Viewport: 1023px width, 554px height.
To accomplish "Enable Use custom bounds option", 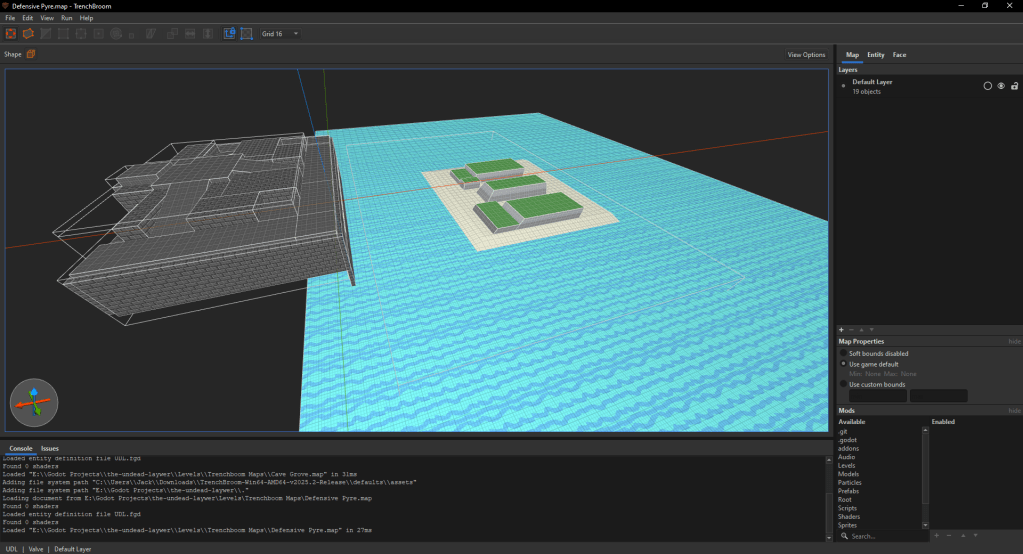I will 843,384.
